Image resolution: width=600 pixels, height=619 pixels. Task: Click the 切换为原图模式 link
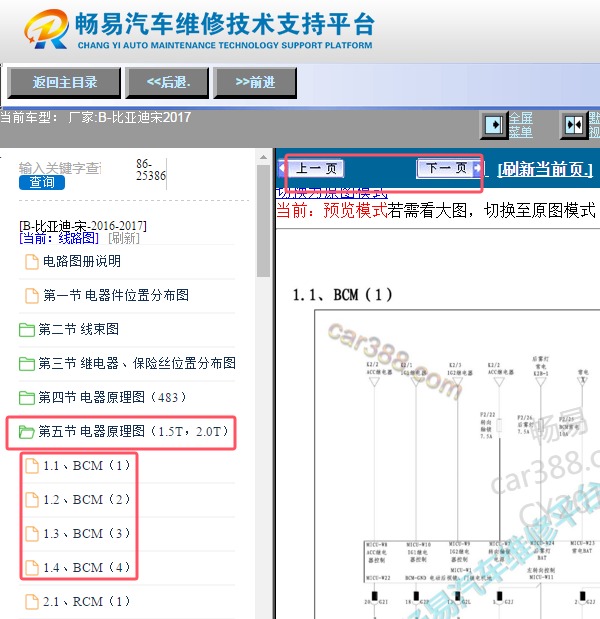pos(332,193)
